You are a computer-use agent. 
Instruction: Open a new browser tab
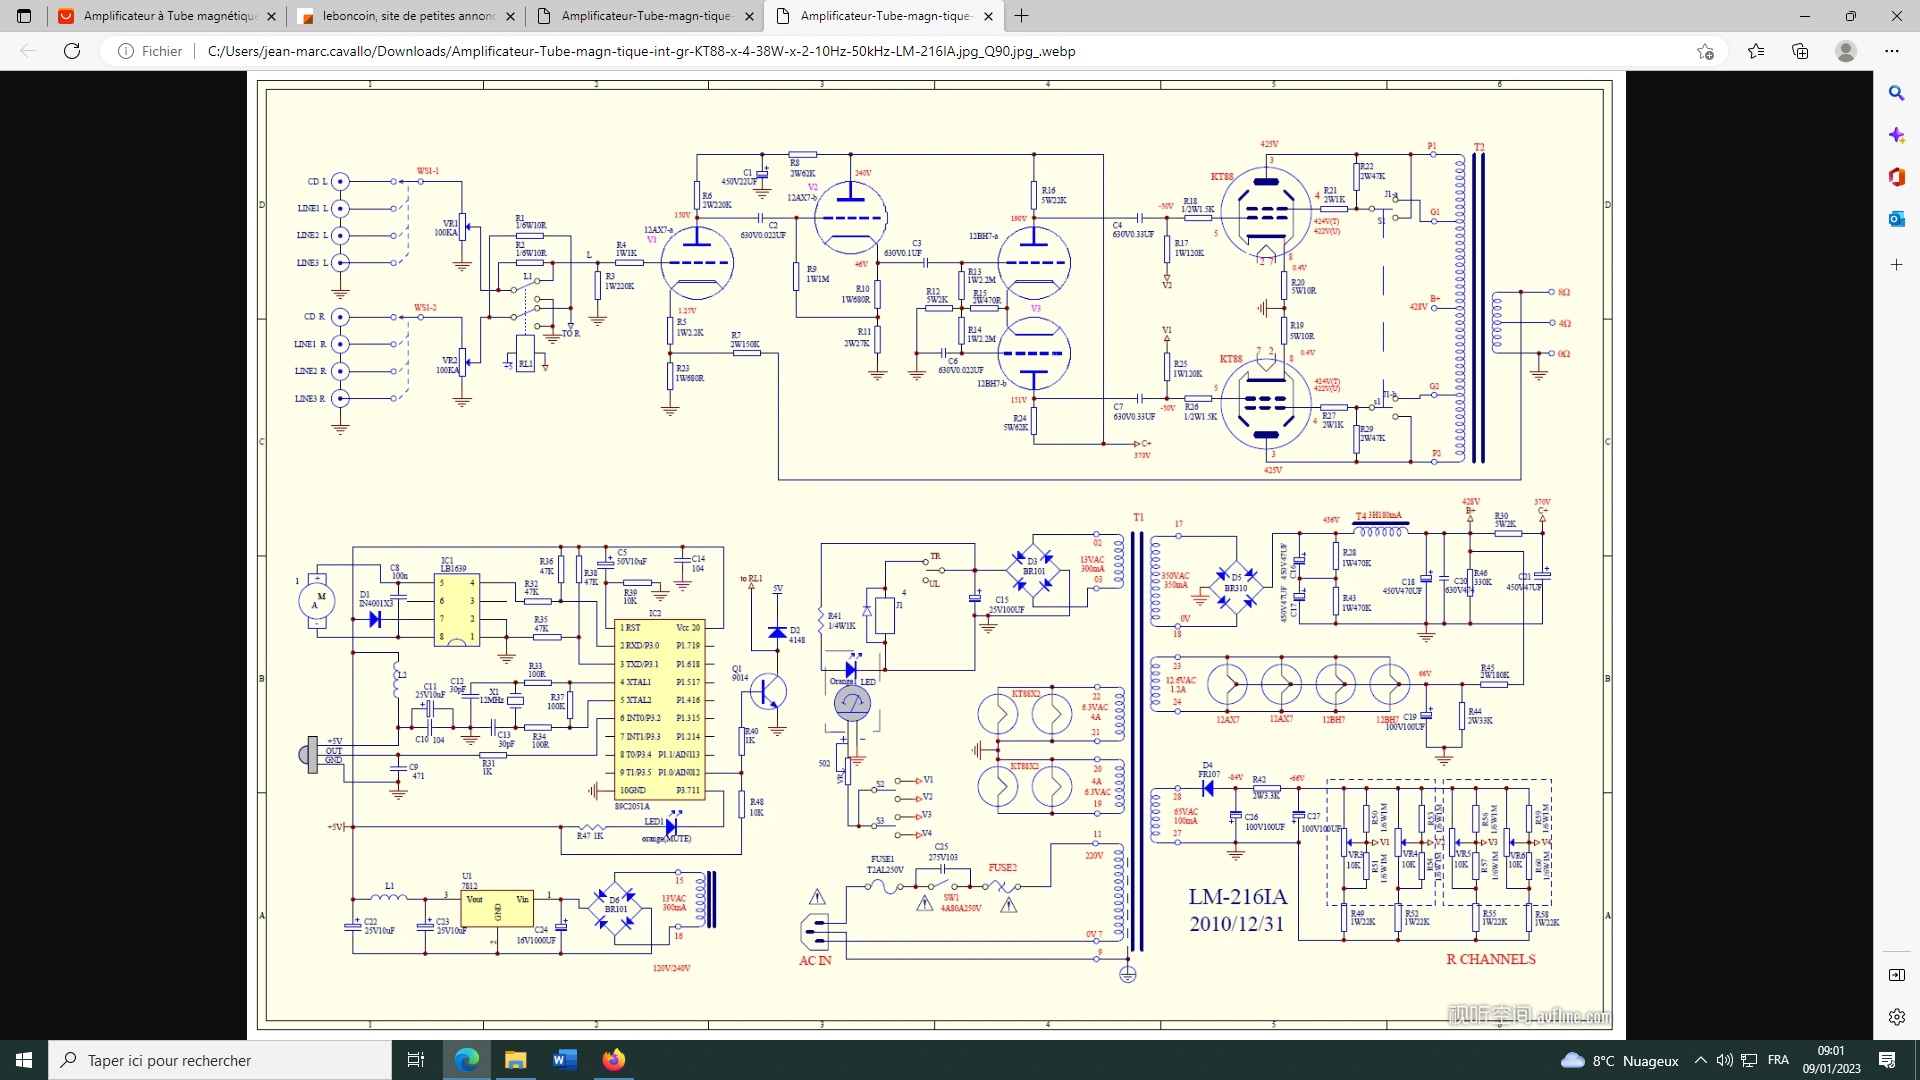1021,16
